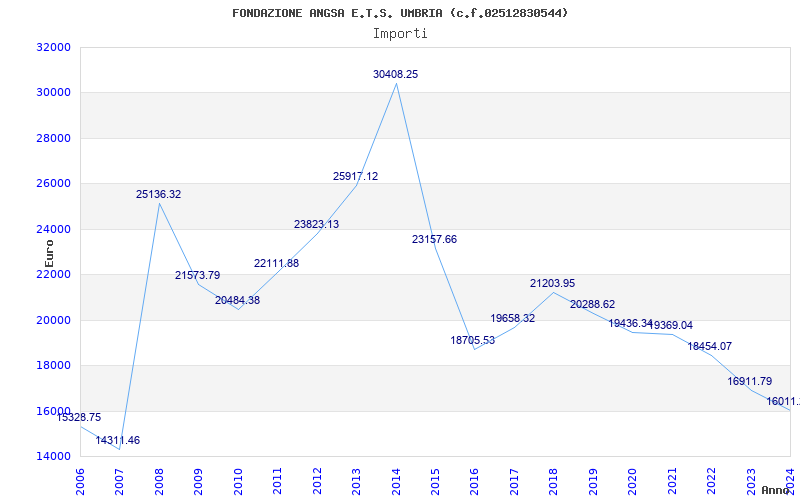
Task: Click the 2012 x-axis year label
Action: coord(317,482)
